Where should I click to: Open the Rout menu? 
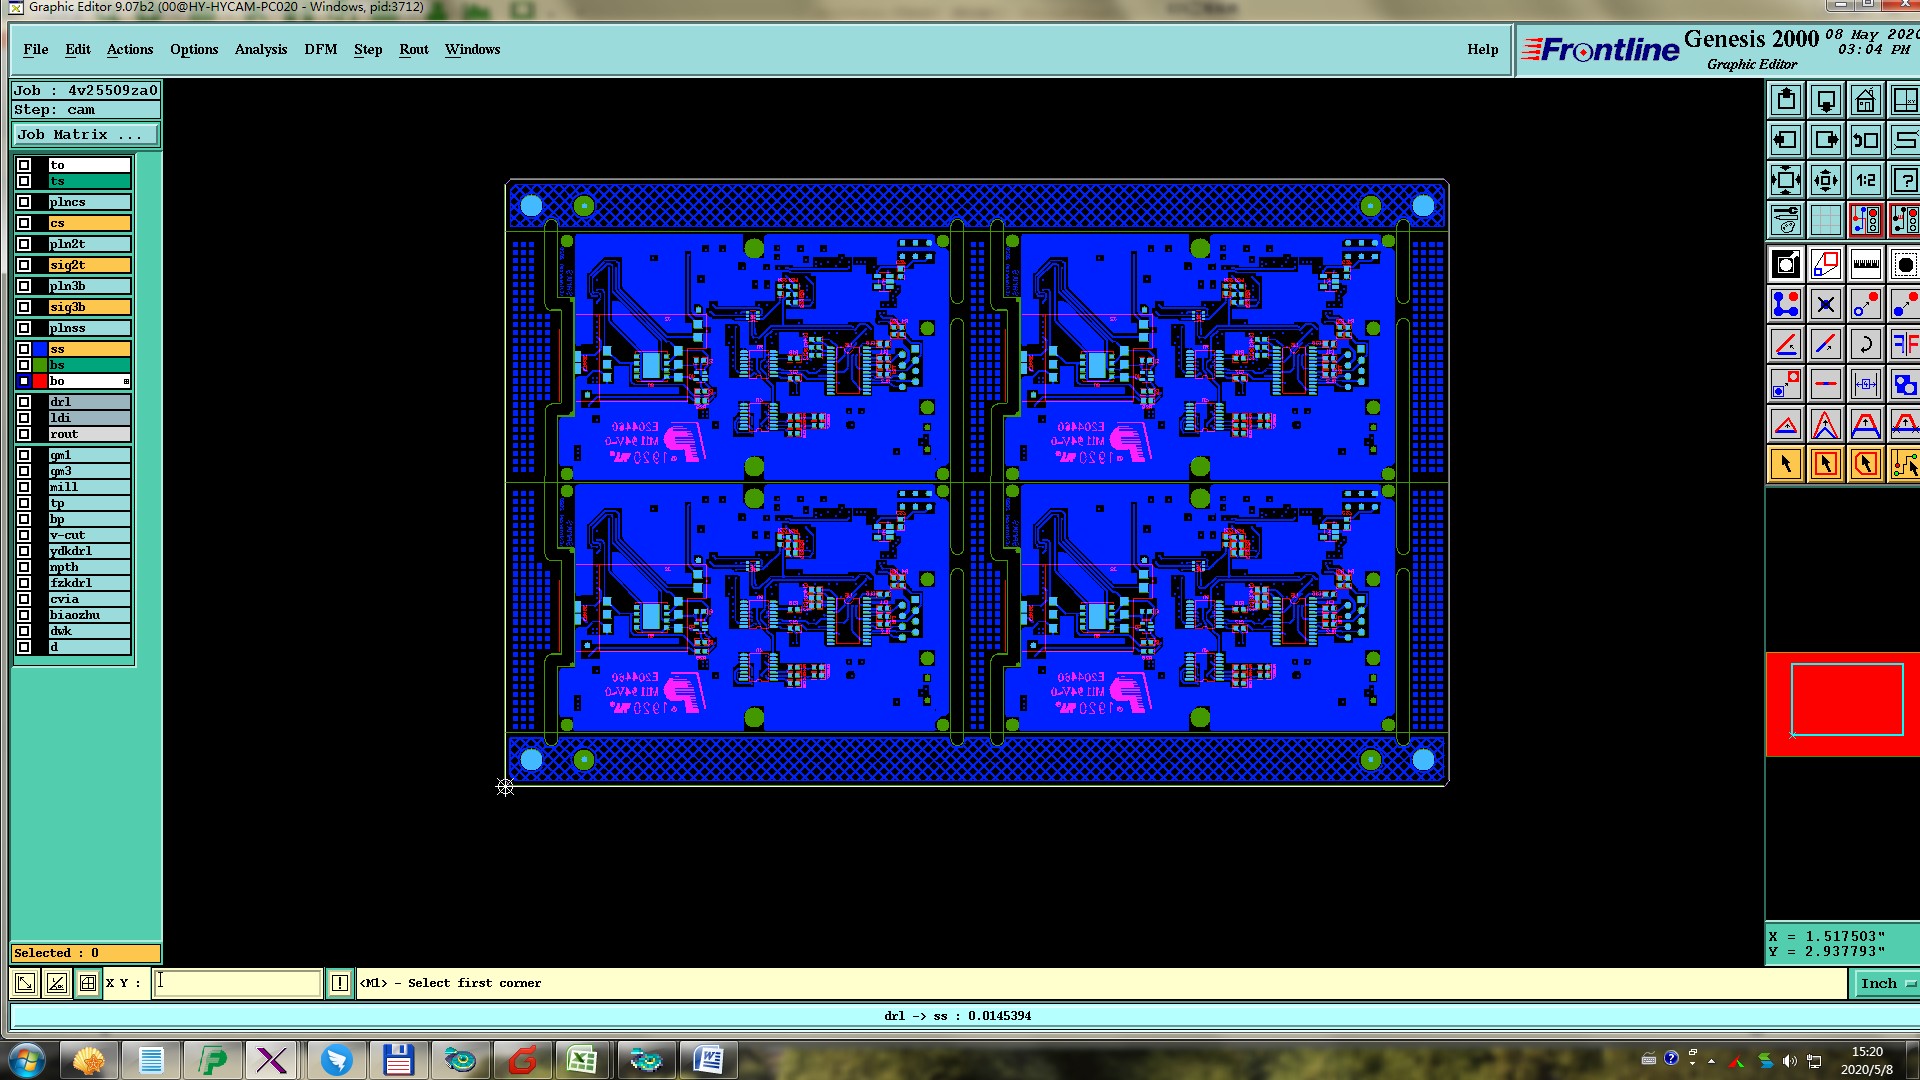(x=414, y=49)
